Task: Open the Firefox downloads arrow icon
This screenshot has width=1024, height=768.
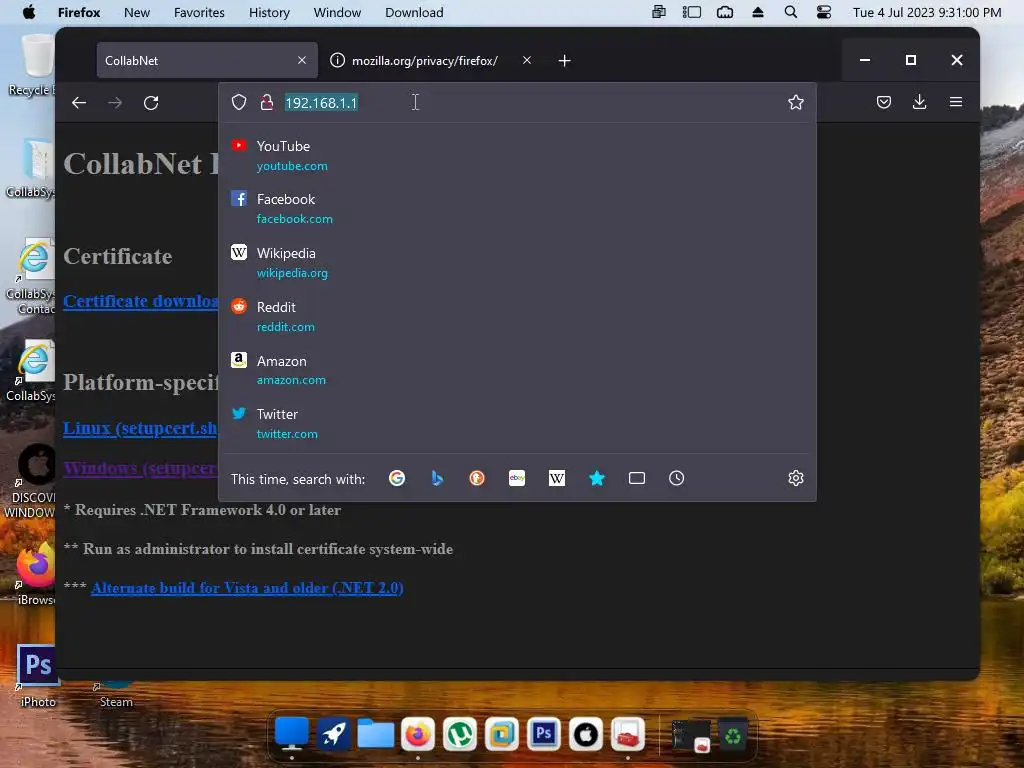Action: [920, 102]
